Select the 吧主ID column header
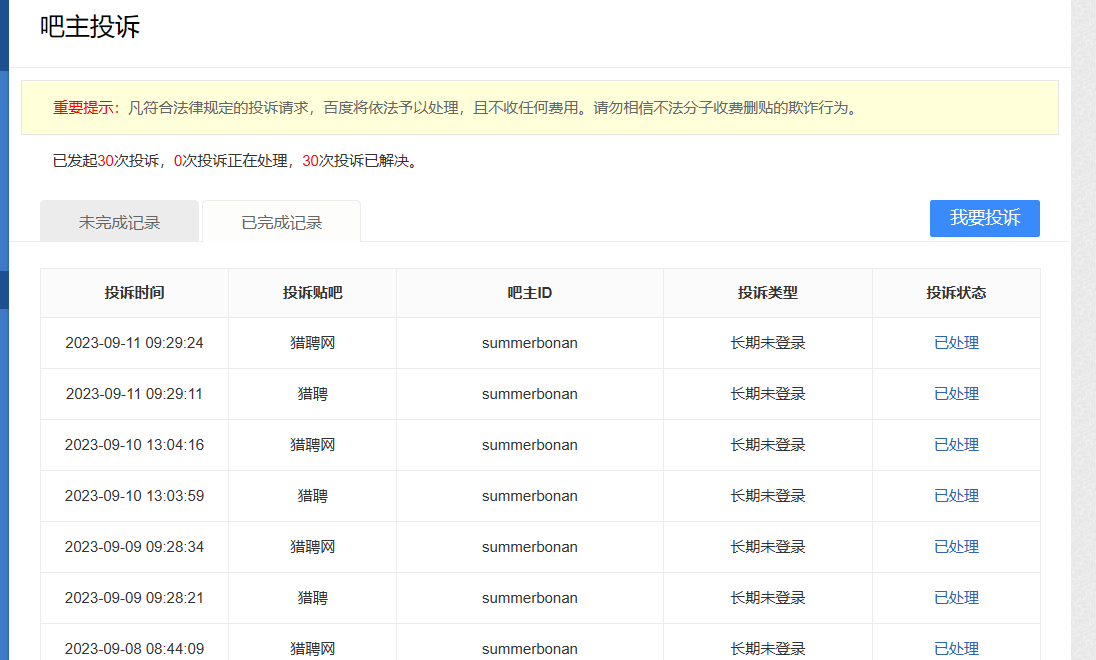The width and height of the screenshot is (1096, 660). (529, 293)
